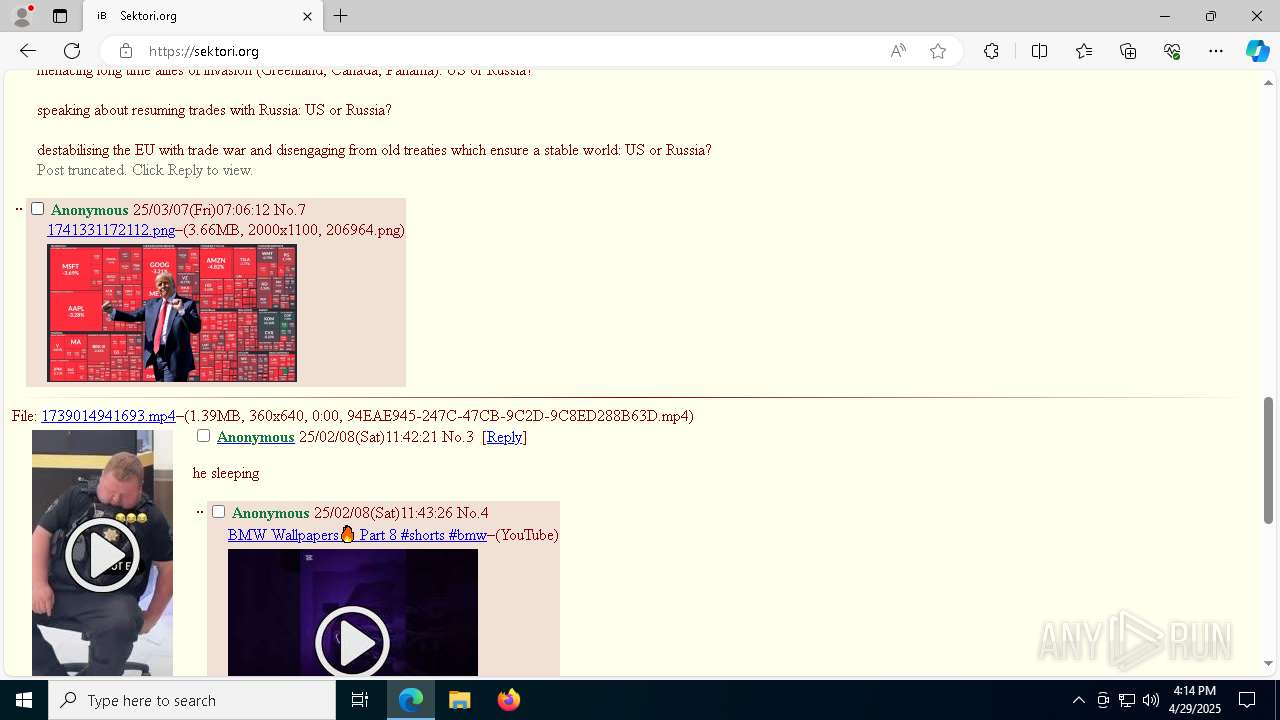Open Settings and more menu
This screenshot has height=720, width=1280.
[x=1216, y=51]
